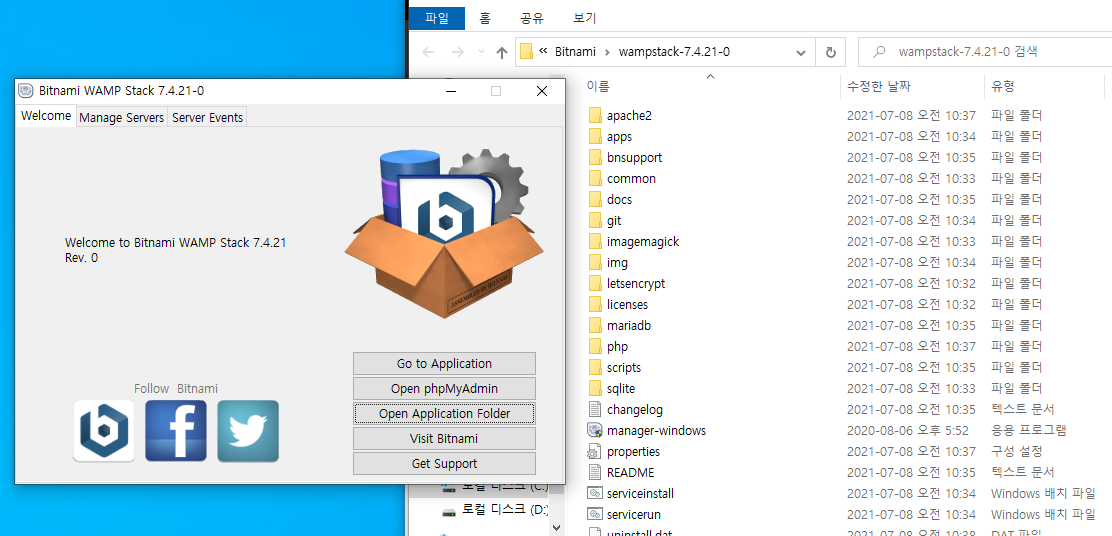Select the manager-windows application icon
This screenshot has width=1112, height=536.
tap(595, 430)
